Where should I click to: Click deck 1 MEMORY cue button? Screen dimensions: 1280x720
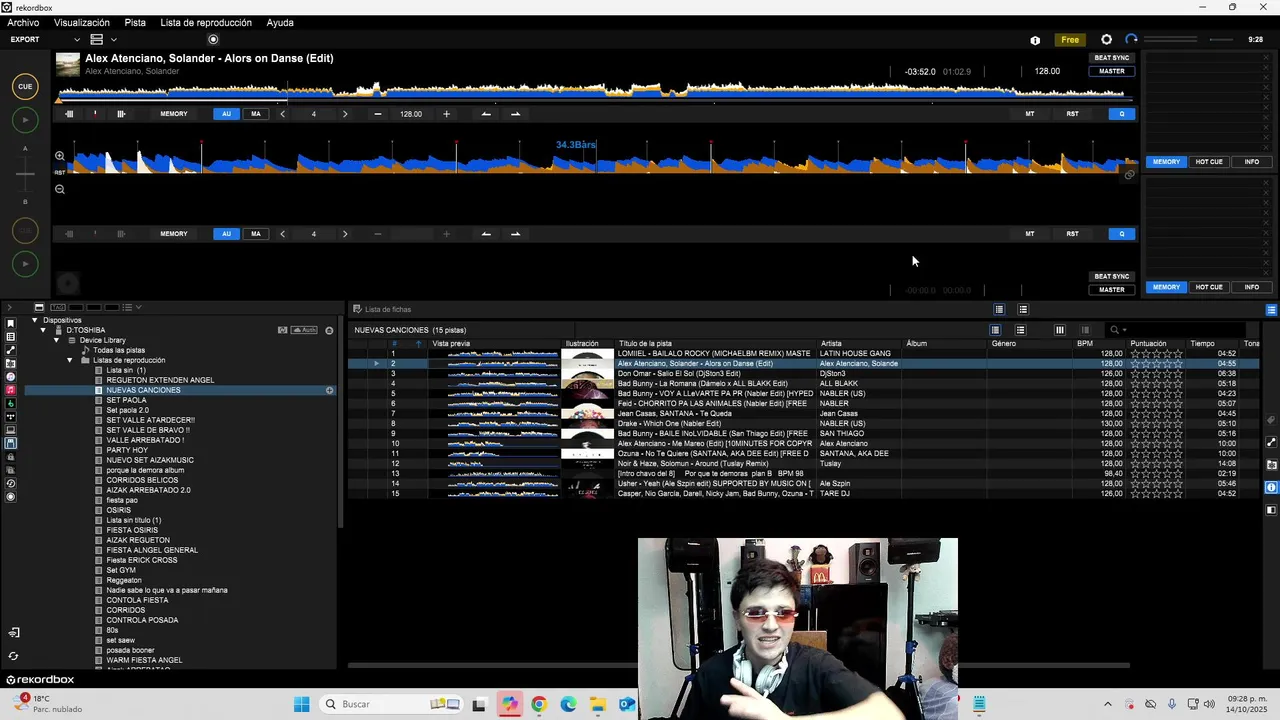[174, 114]
